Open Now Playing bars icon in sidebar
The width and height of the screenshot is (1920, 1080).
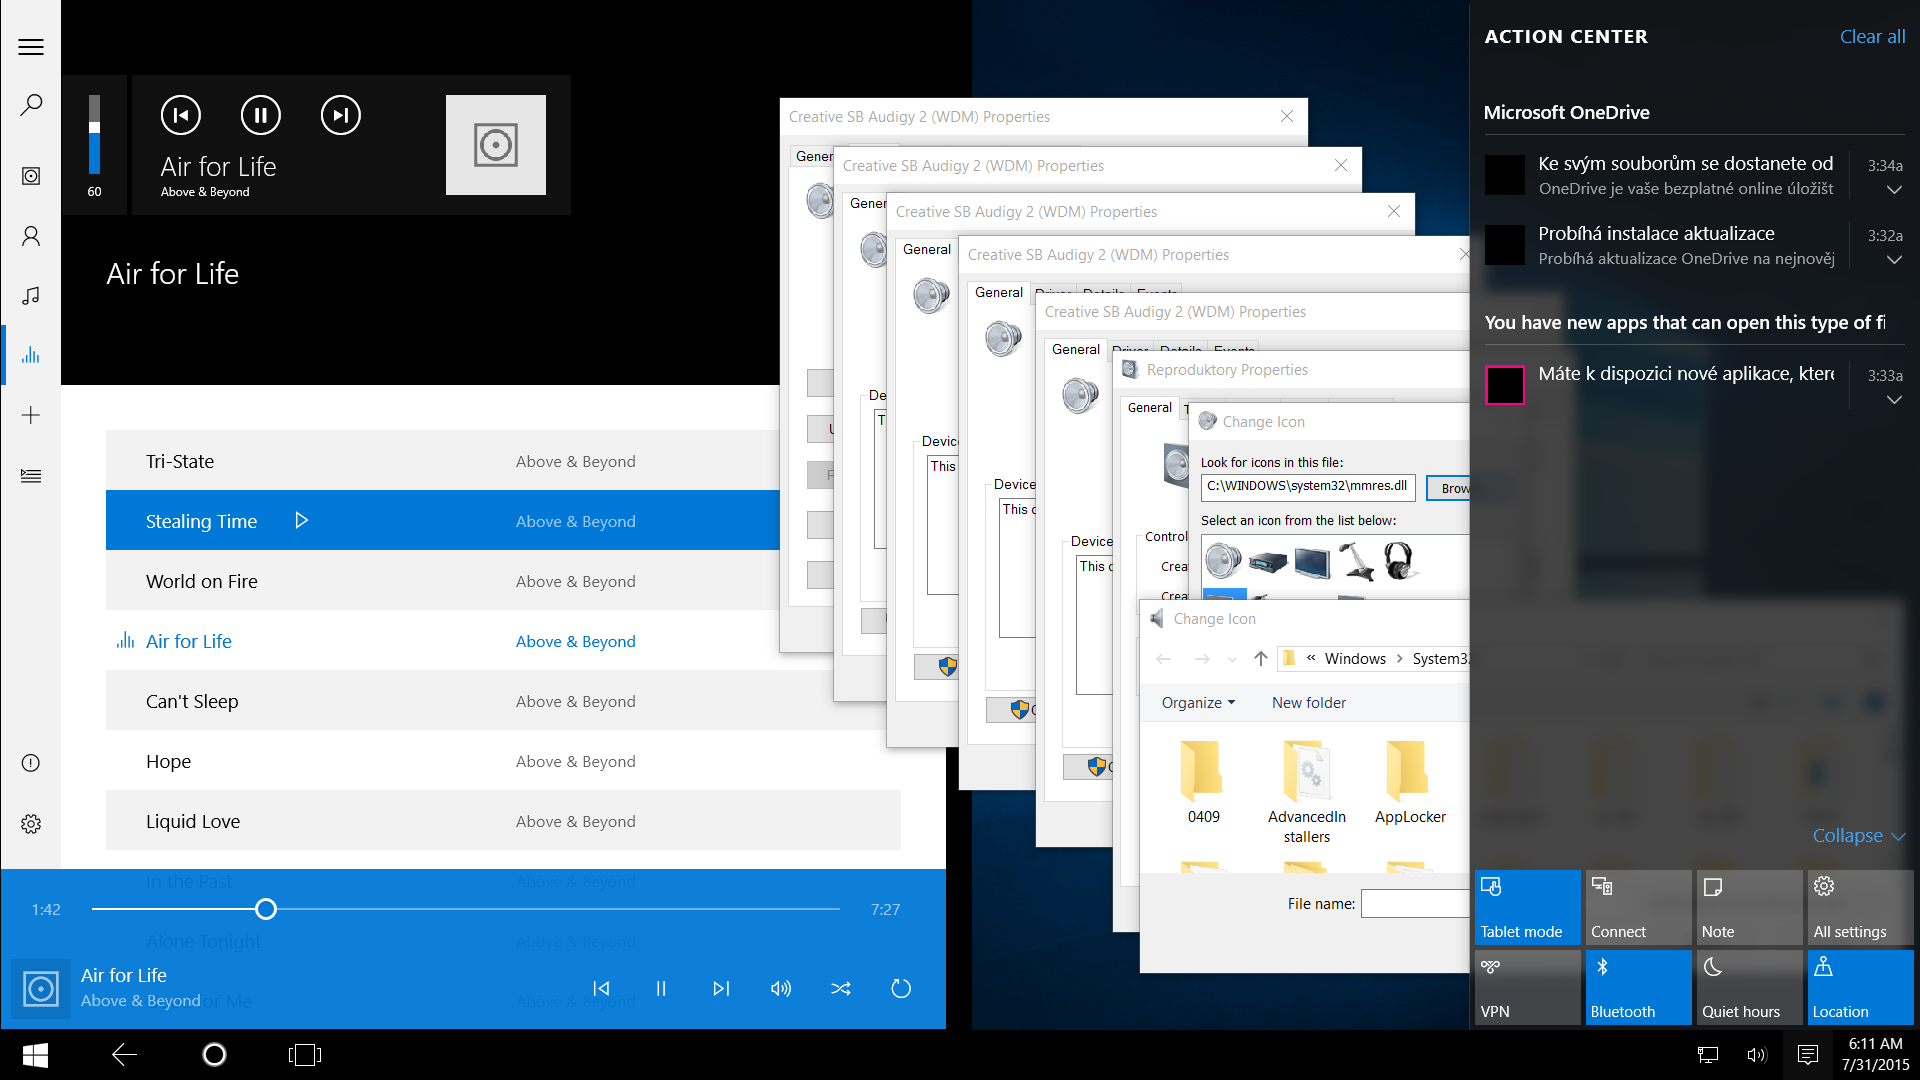tap(31, 355)
